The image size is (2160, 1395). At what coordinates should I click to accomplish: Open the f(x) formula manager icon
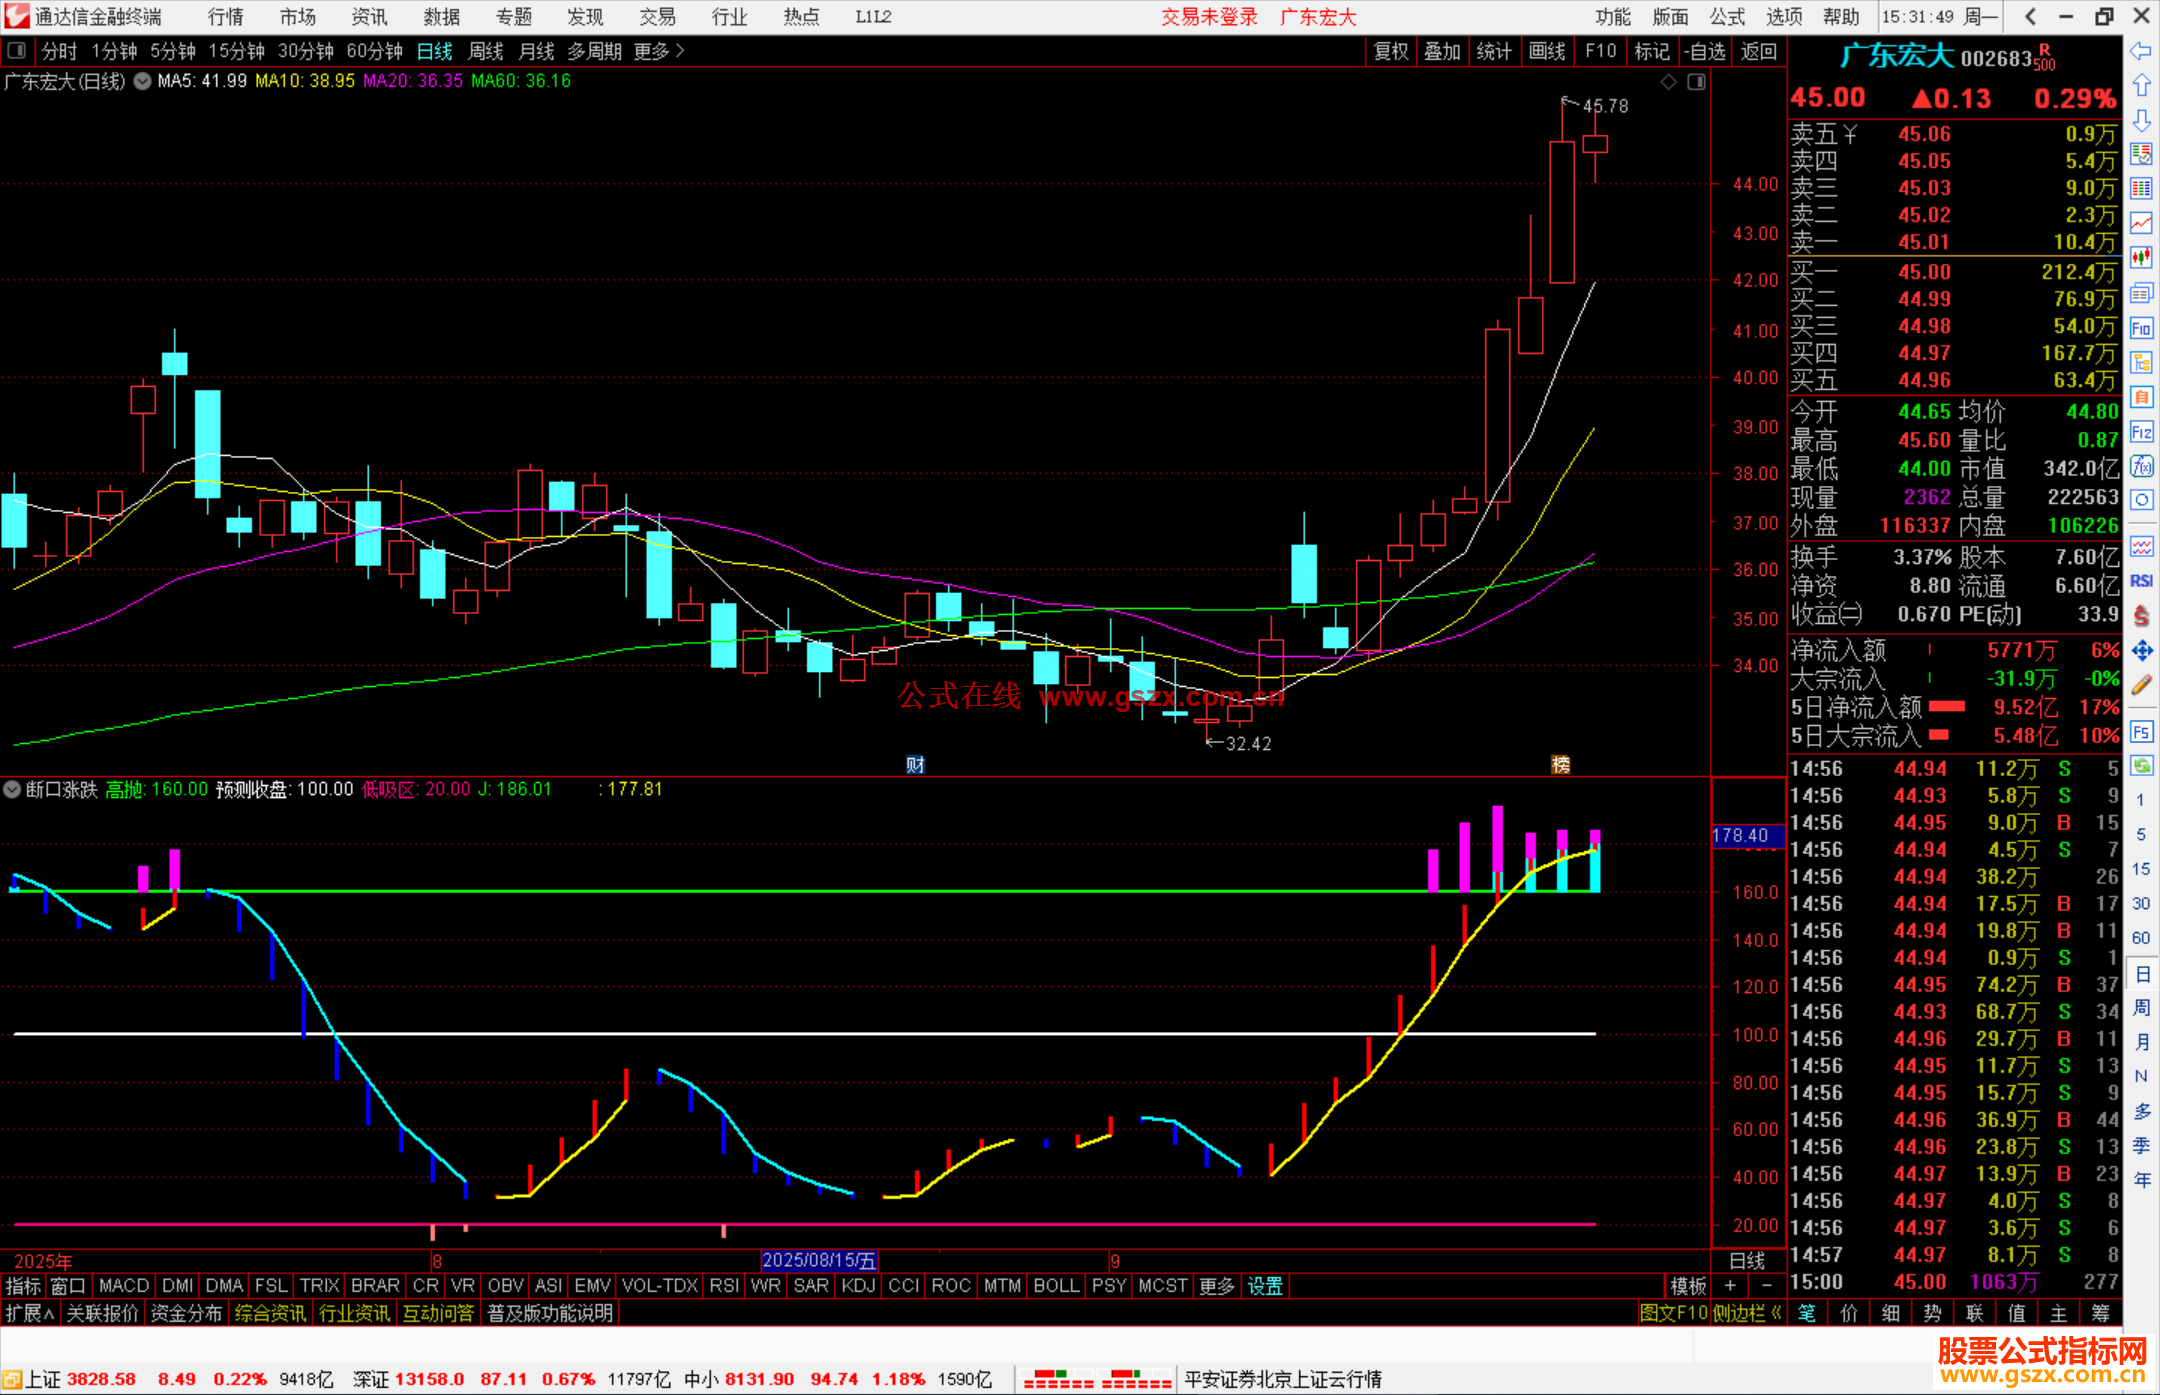[x=2141, y=466]
